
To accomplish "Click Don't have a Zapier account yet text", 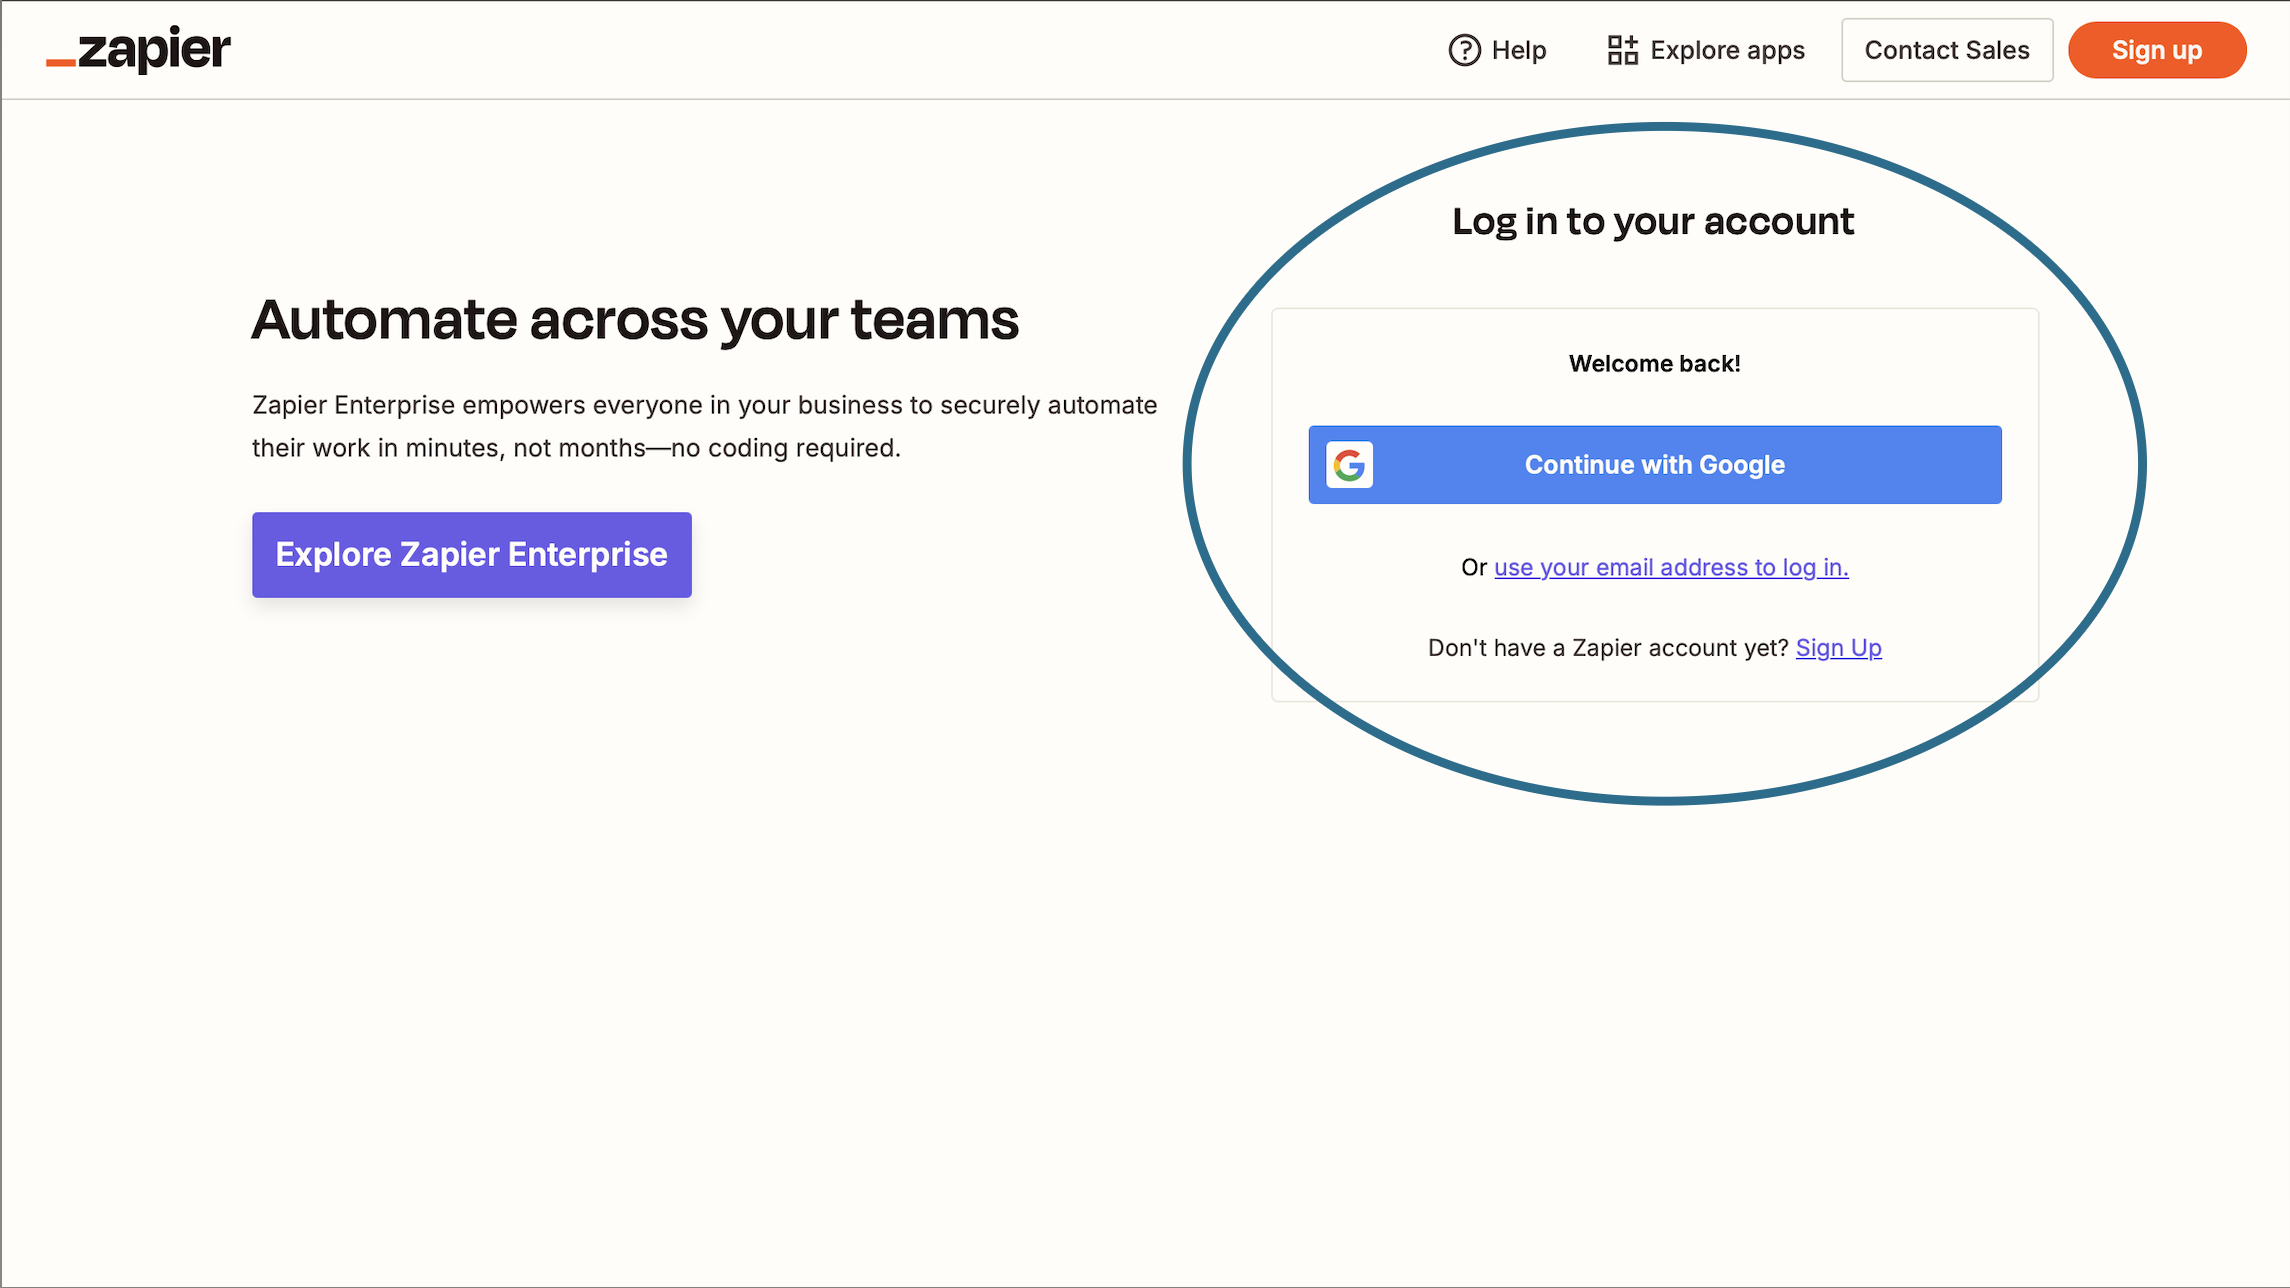I will (1607, 648).
